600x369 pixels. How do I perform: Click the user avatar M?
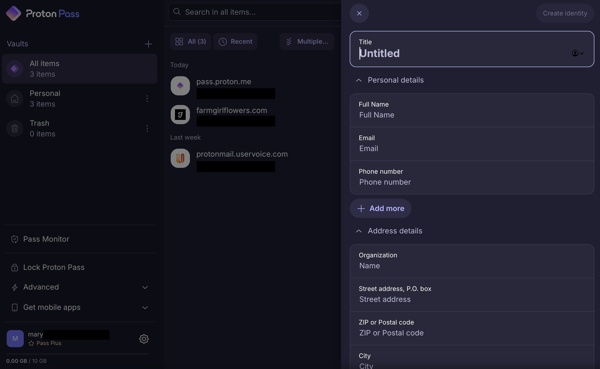click(x=15, y=339)
